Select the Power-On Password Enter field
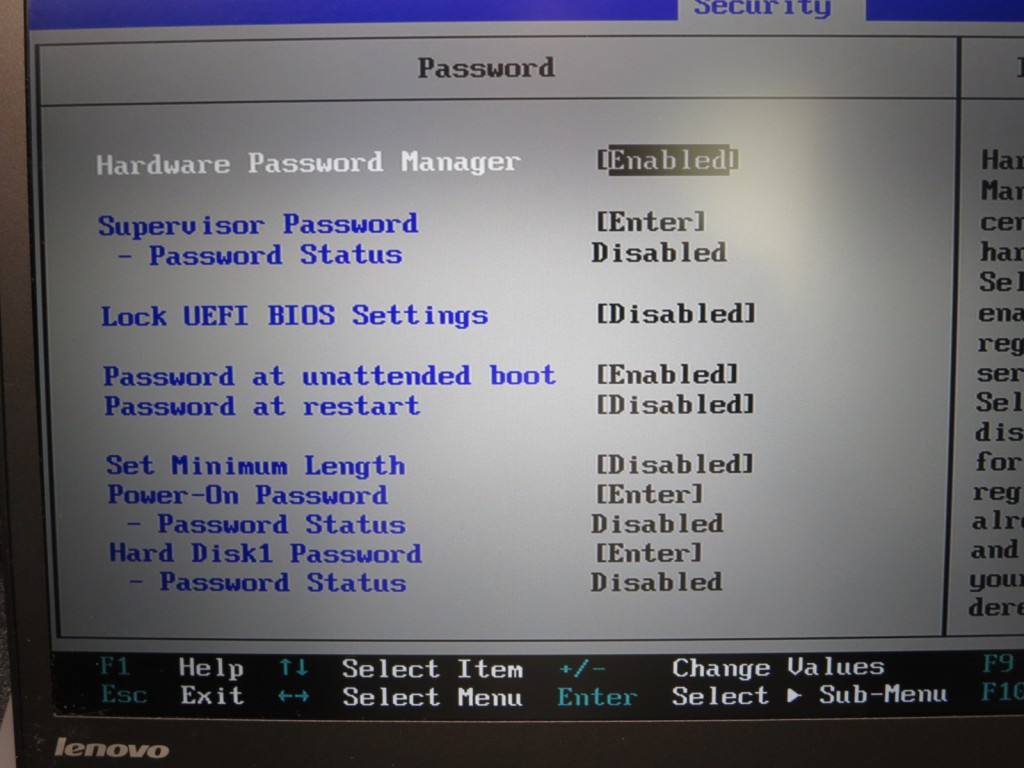 649,494
